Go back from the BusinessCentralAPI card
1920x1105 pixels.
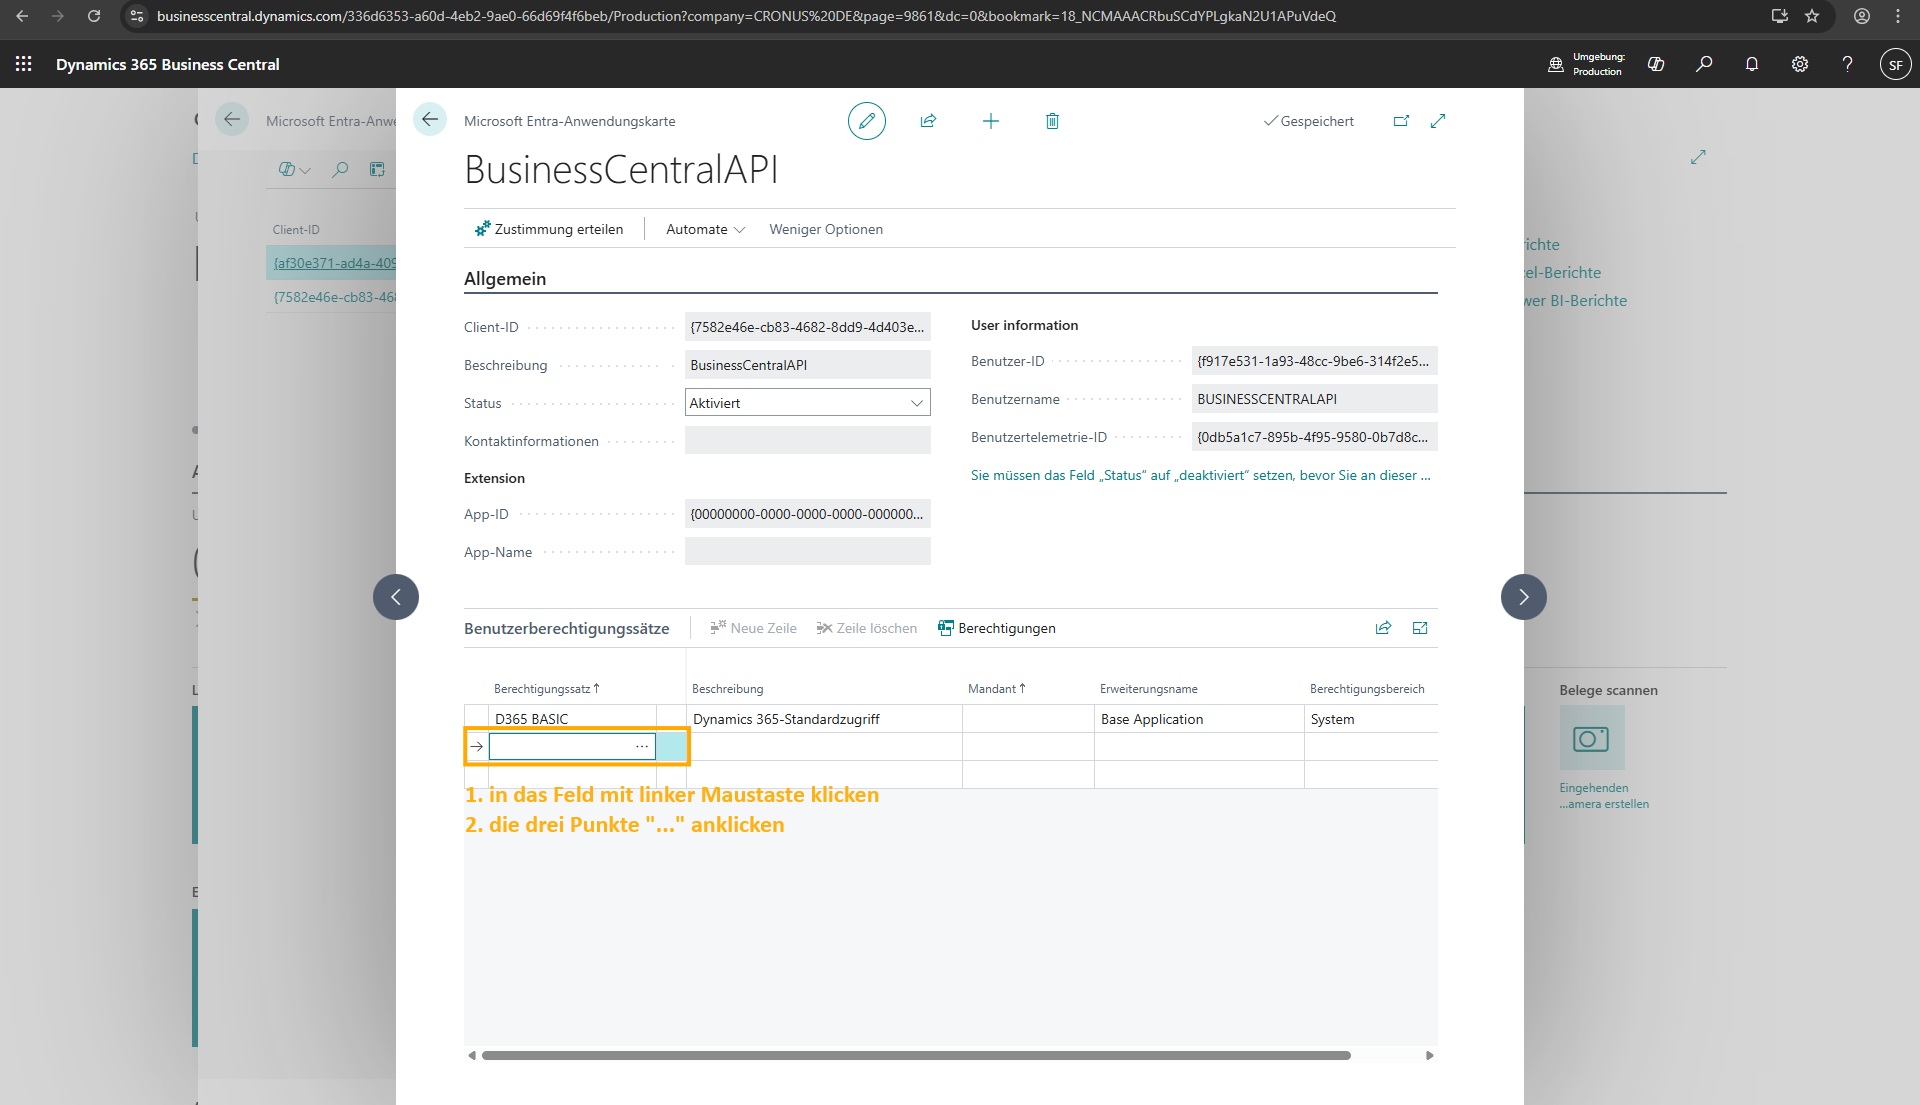coord(430,120)
